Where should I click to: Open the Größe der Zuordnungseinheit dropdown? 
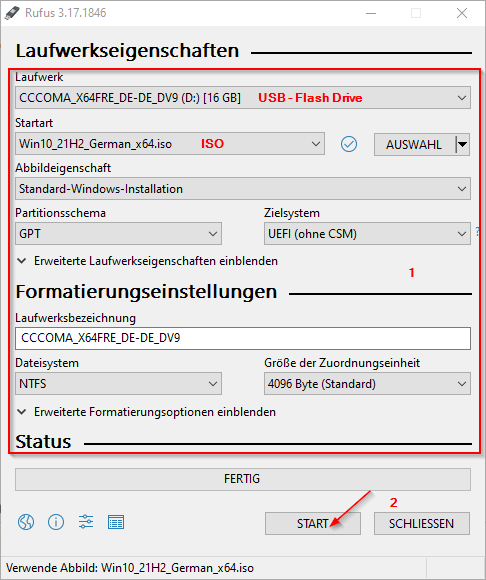[x=367, y=384]
